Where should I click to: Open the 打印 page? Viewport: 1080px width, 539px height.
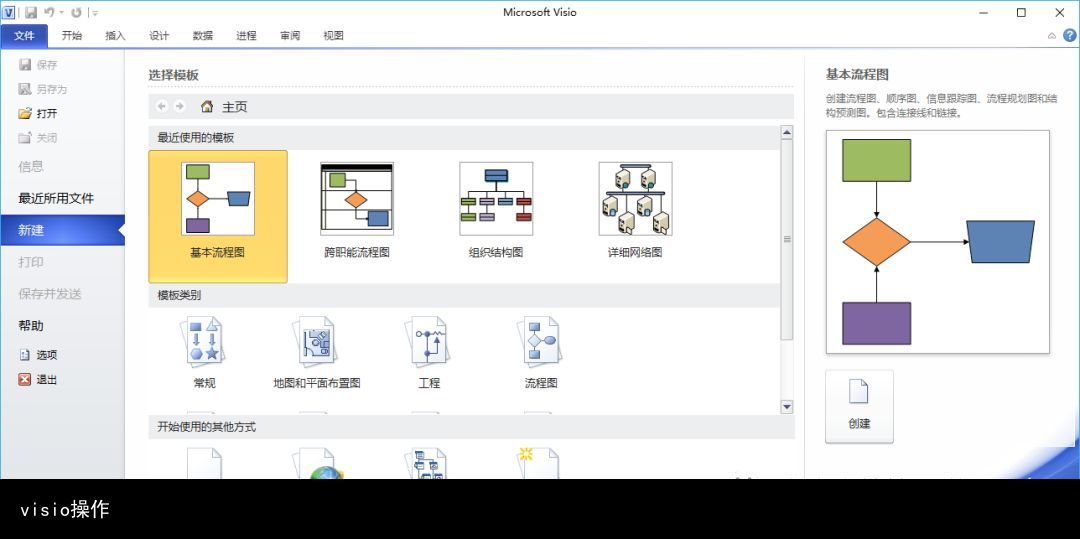click(x=31, y=262)
